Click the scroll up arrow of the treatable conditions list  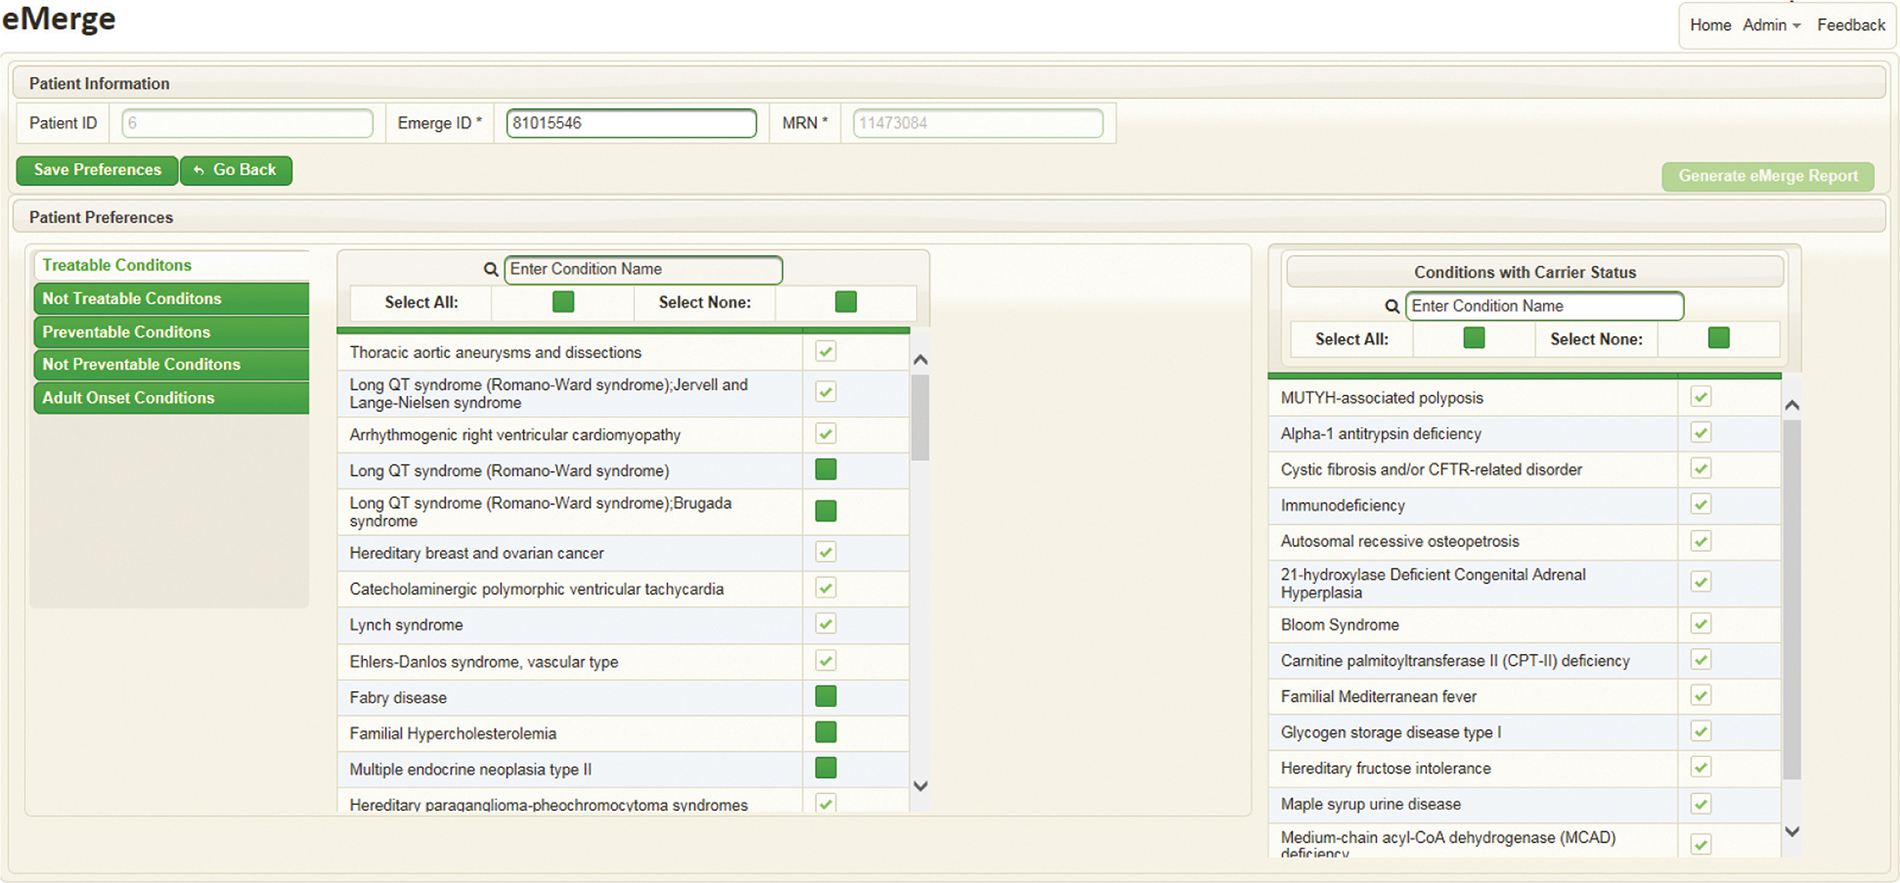click(x=921, y=359)
